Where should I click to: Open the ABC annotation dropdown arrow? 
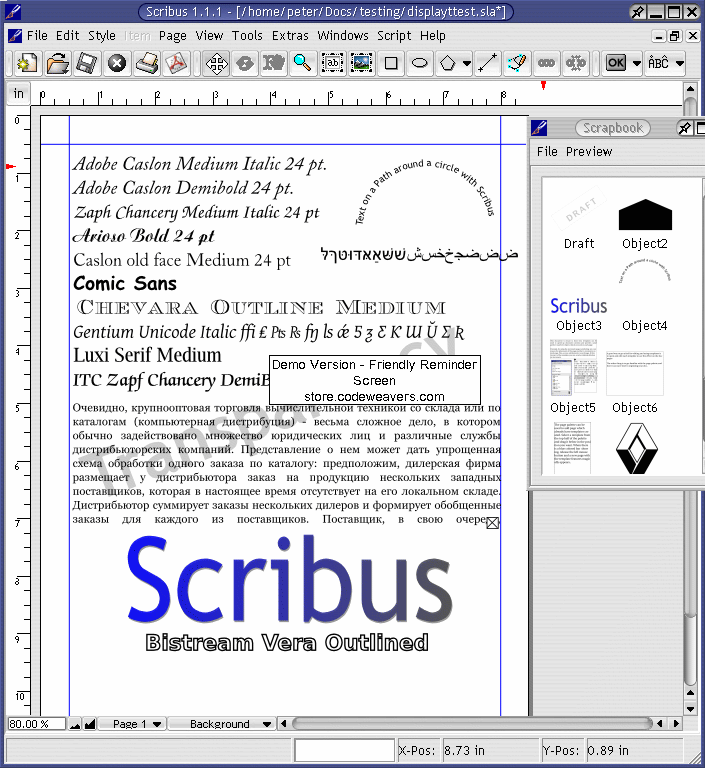pyautogui.click(x=680, y=63)
